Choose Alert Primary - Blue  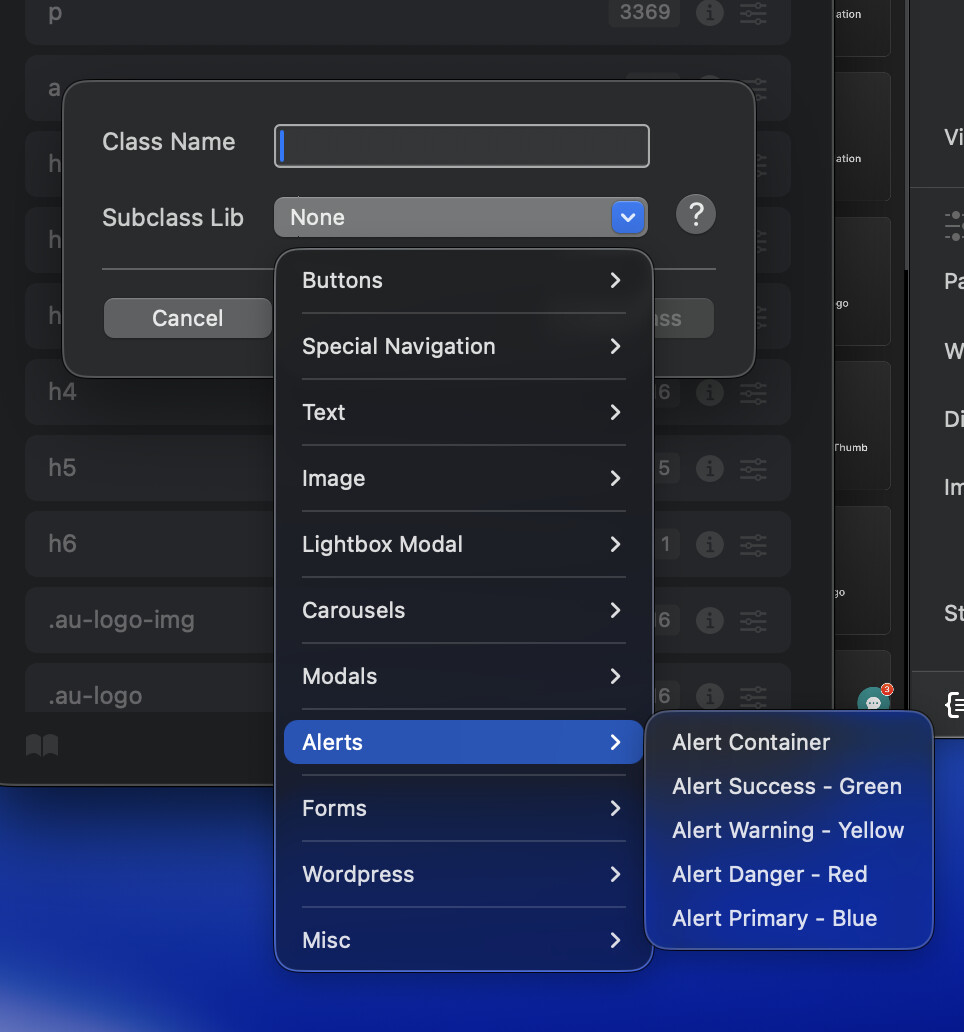pyautogui.click(x=774, y=919)
